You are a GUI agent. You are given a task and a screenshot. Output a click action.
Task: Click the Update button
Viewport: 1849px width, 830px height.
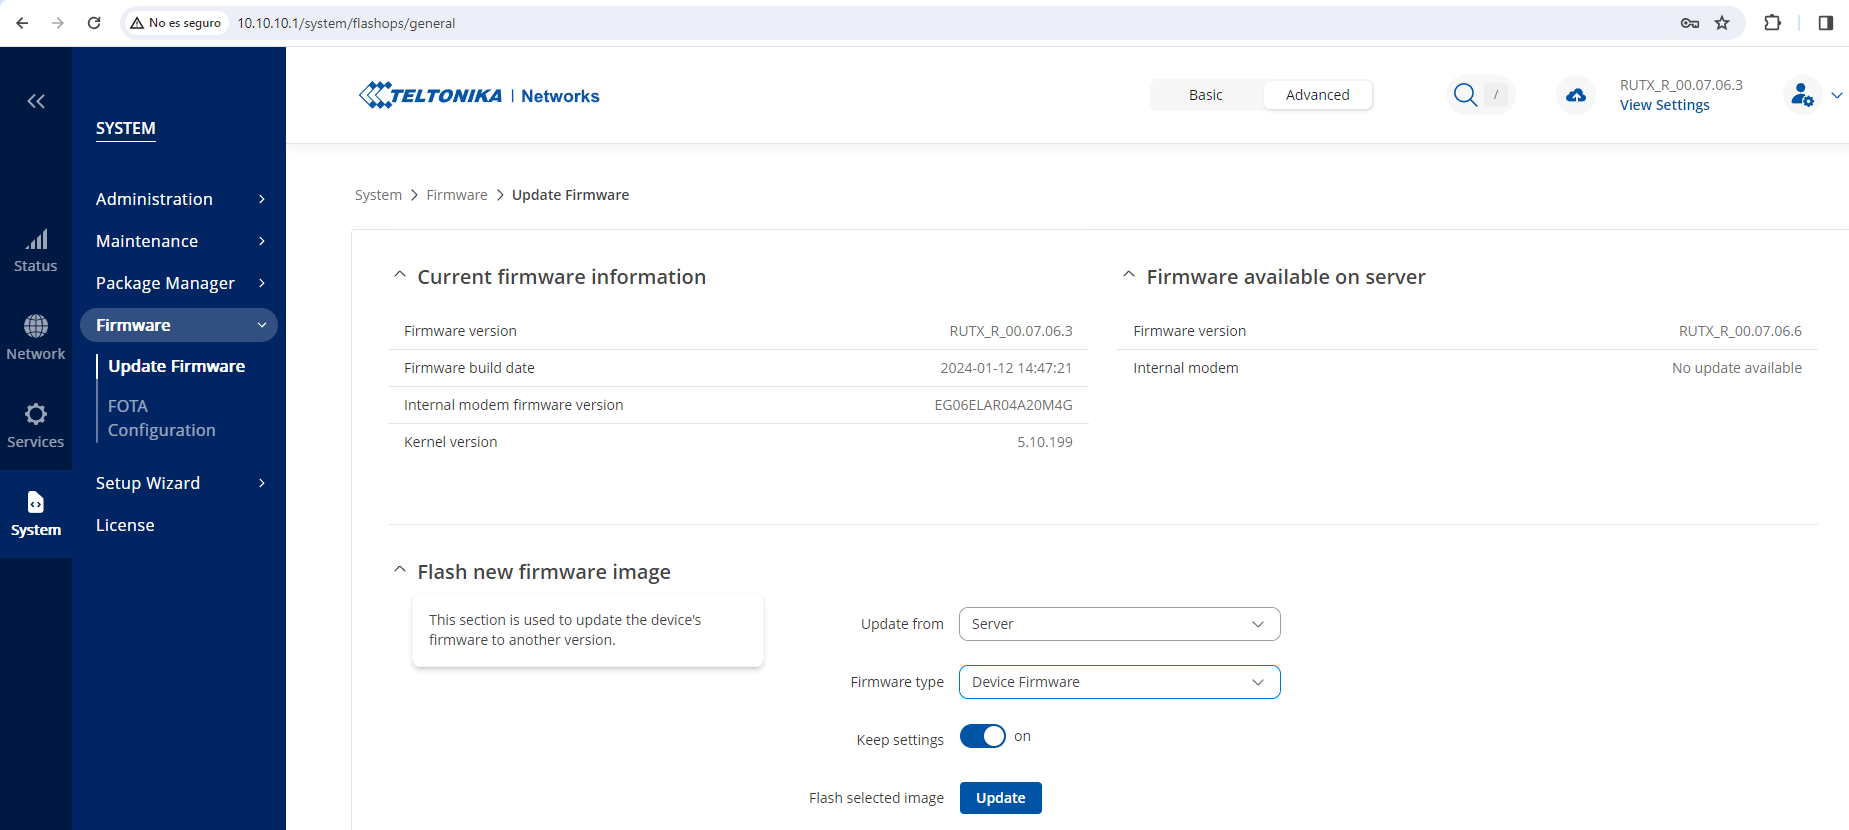(1001, 798)
